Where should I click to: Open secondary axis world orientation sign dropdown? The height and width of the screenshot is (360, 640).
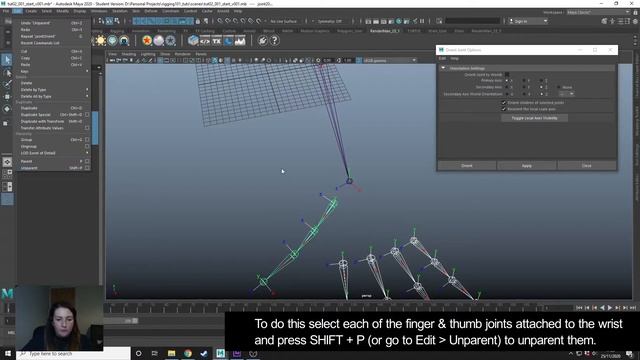[567, 94]
